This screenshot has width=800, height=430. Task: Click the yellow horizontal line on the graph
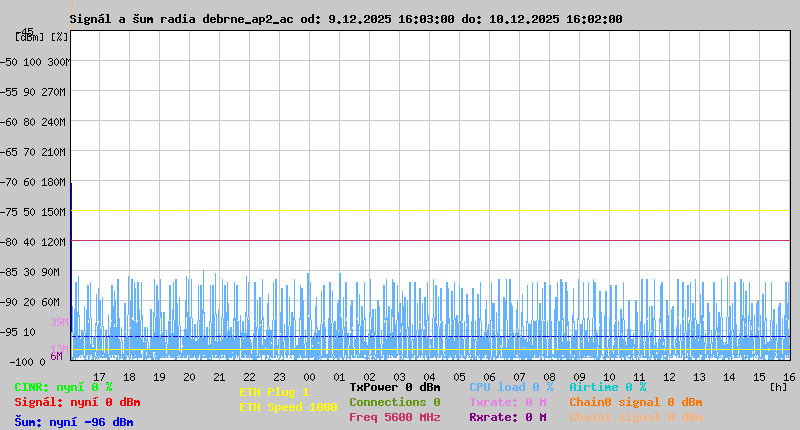(430, 211)
